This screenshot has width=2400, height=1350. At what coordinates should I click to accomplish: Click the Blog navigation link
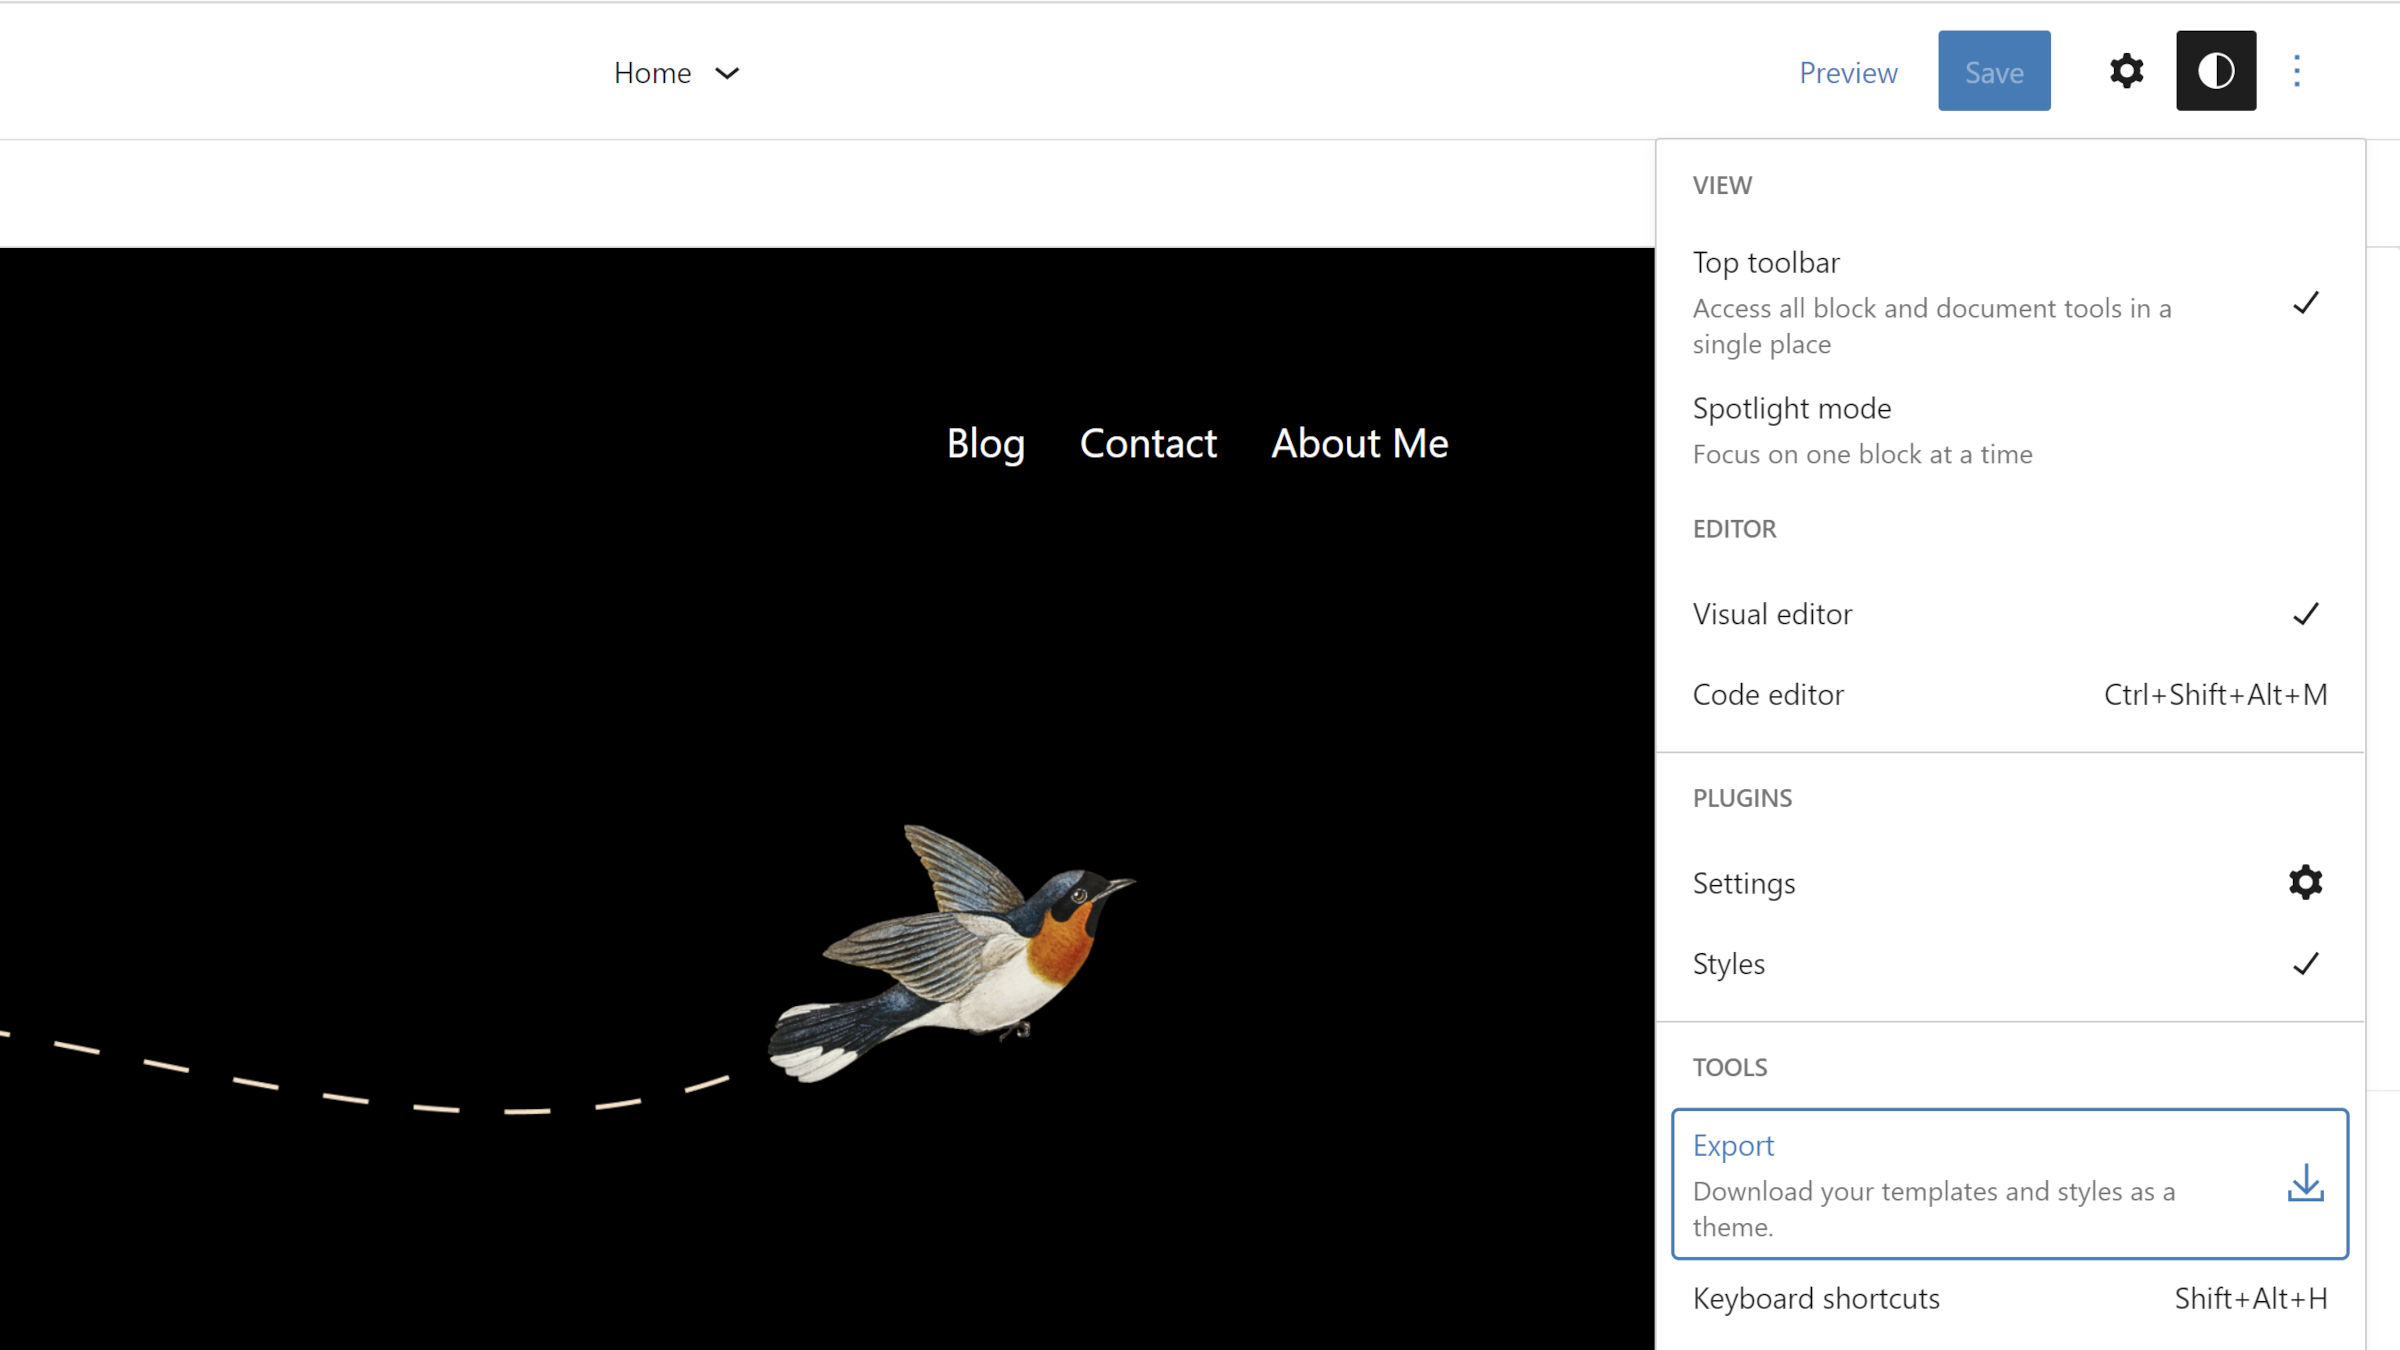point(986,443)
